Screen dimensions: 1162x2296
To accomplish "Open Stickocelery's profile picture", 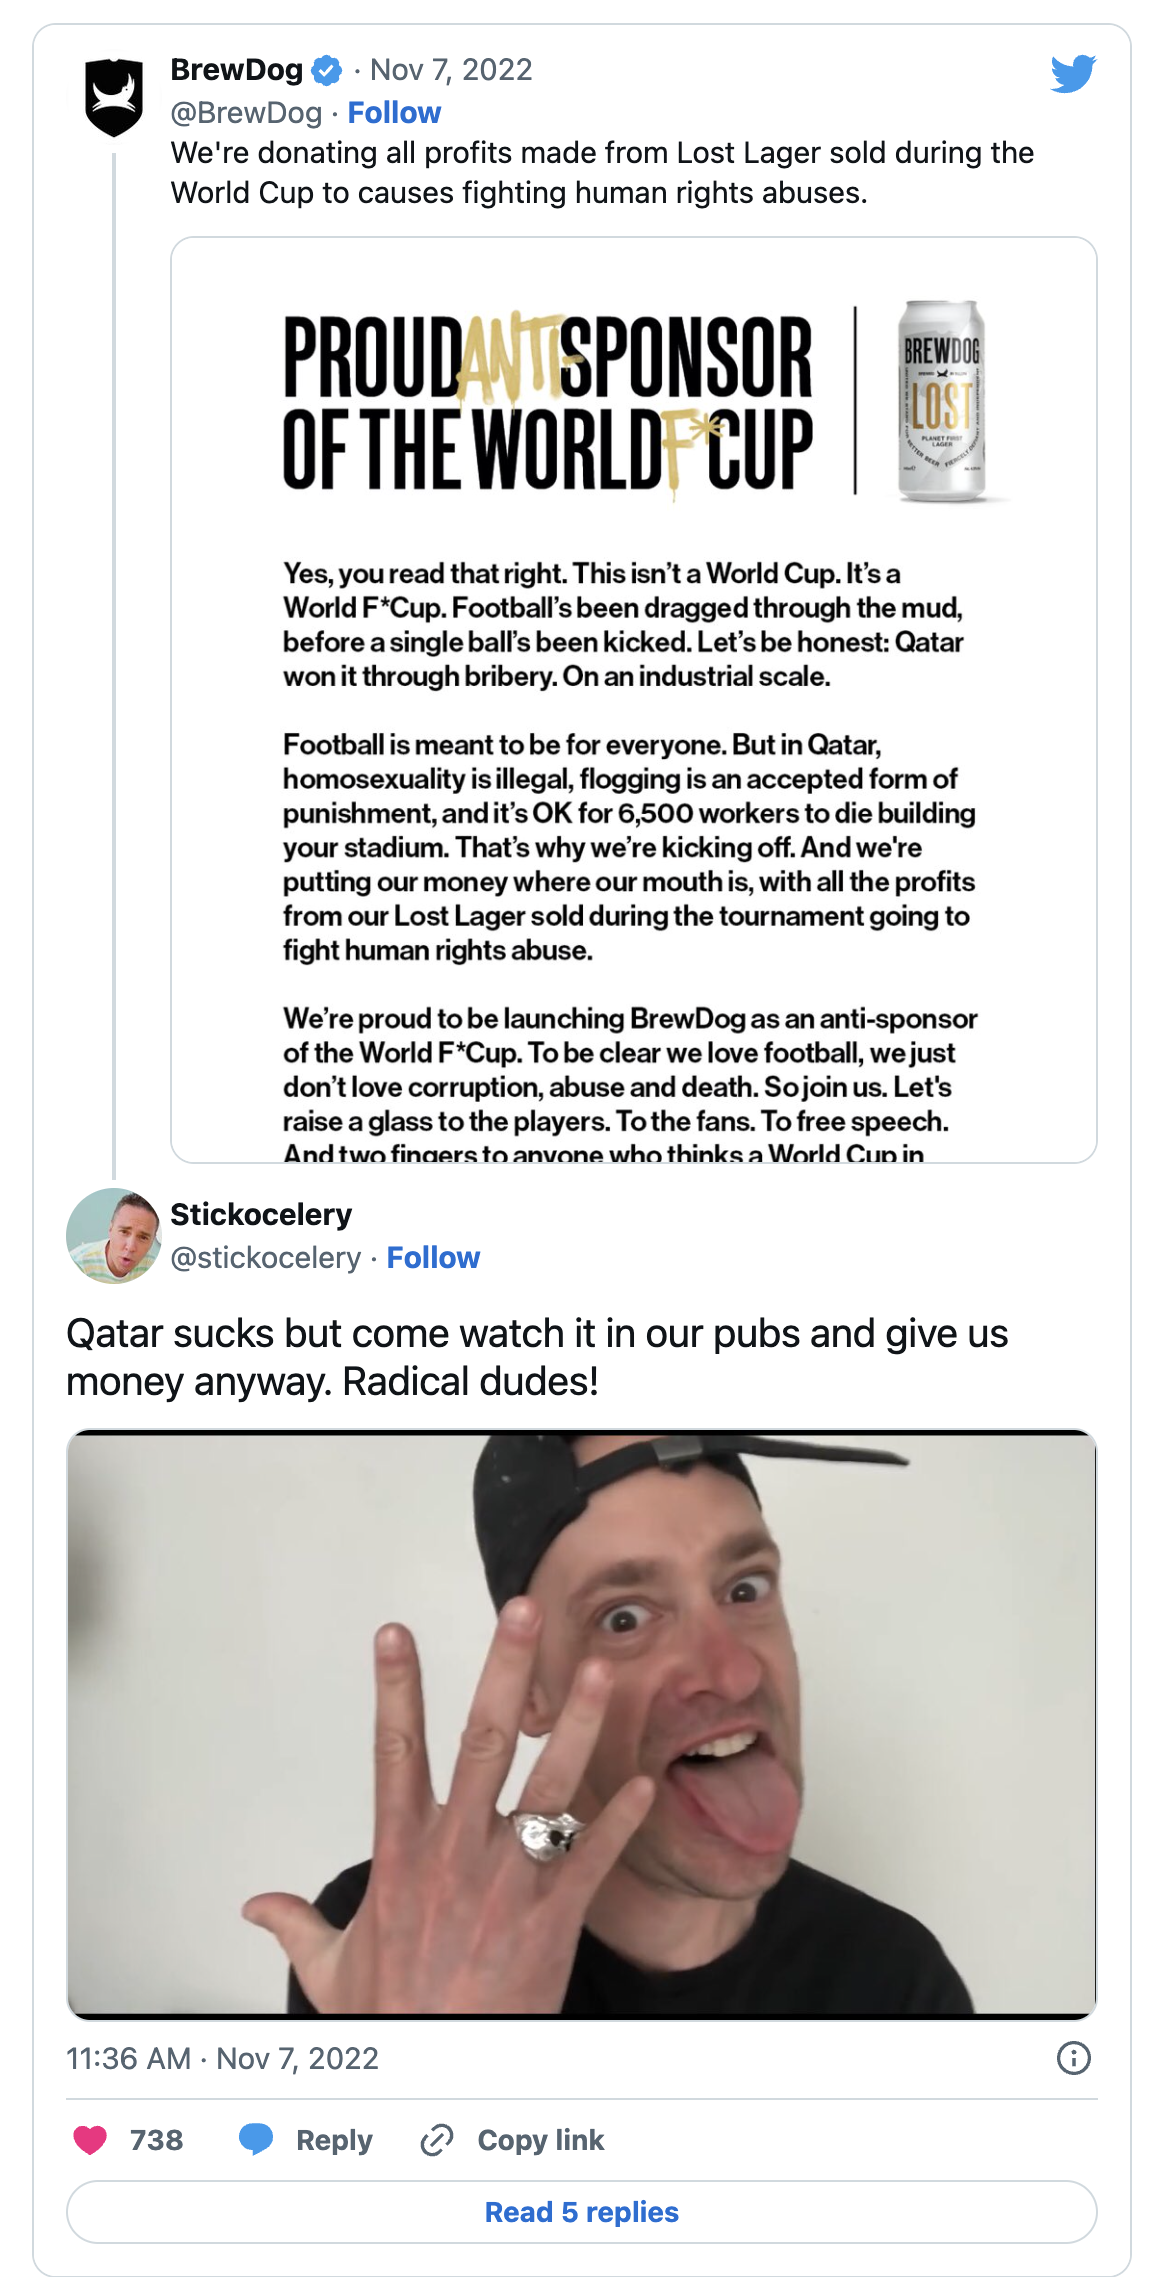I will click(113, 1235).
